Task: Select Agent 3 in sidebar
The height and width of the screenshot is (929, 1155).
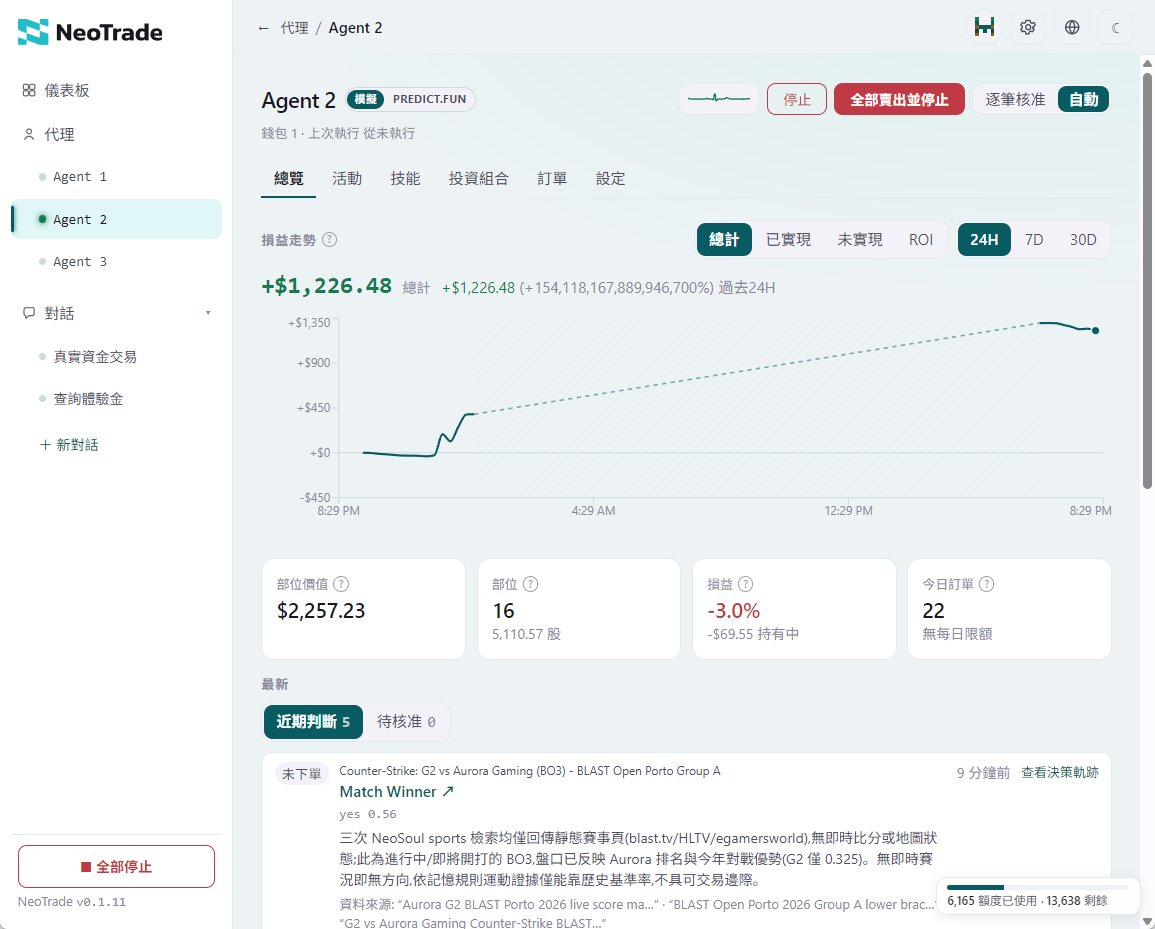Action: tap(116, 262)
